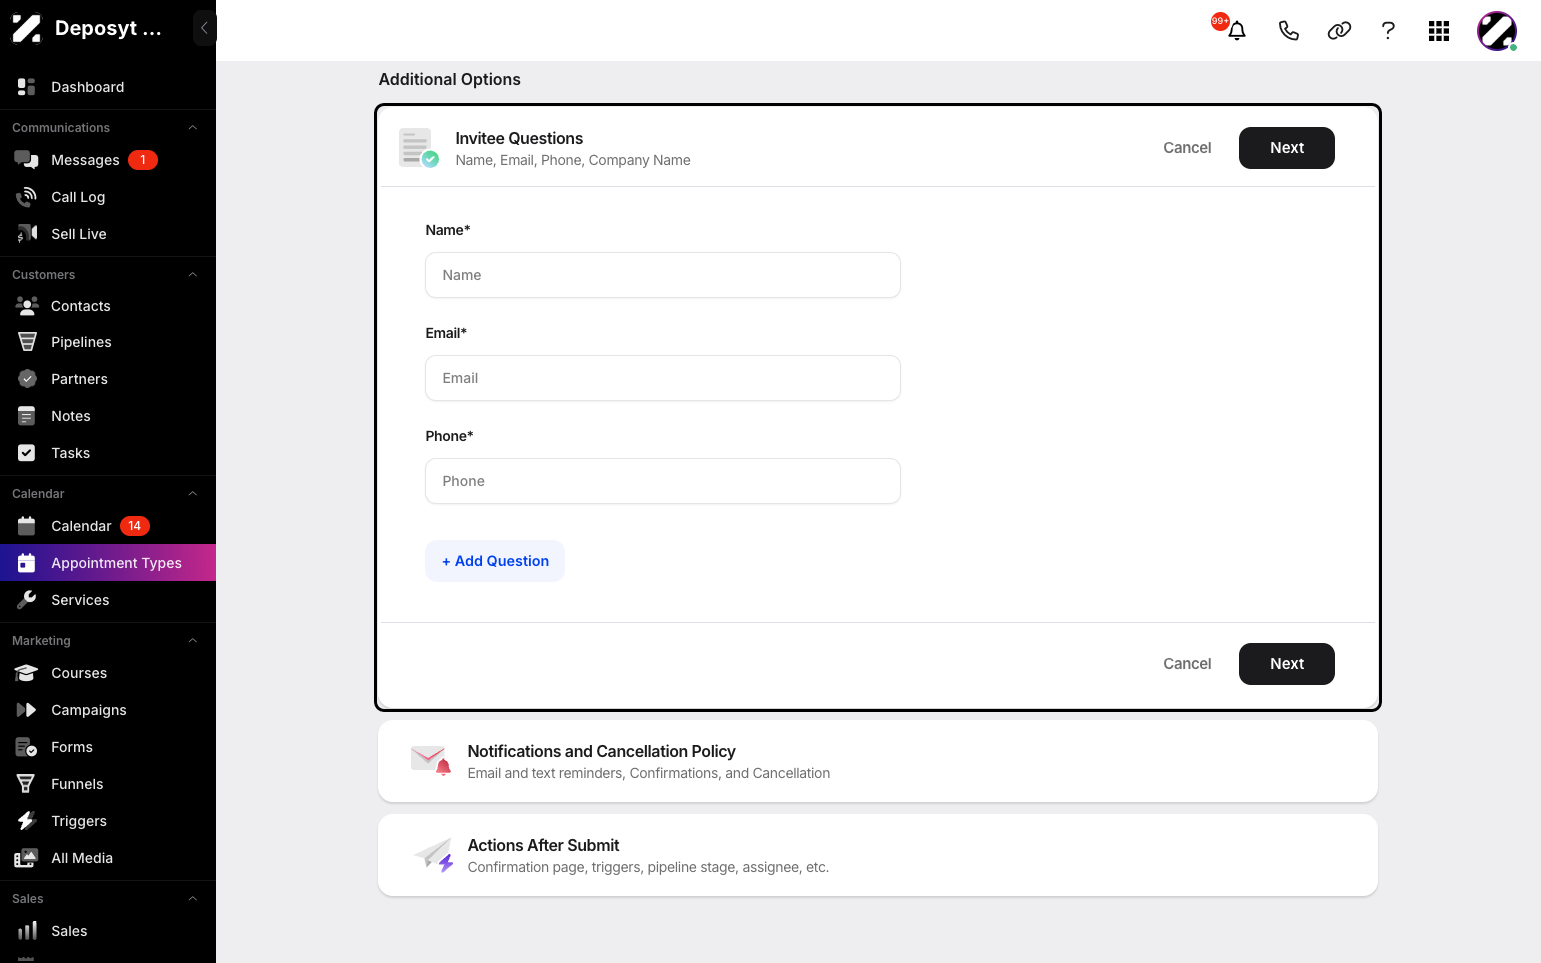Open the notifications bell
Image resolution: width=1541 pixels, height=963 pixels.
click(x=1237, y=31)
